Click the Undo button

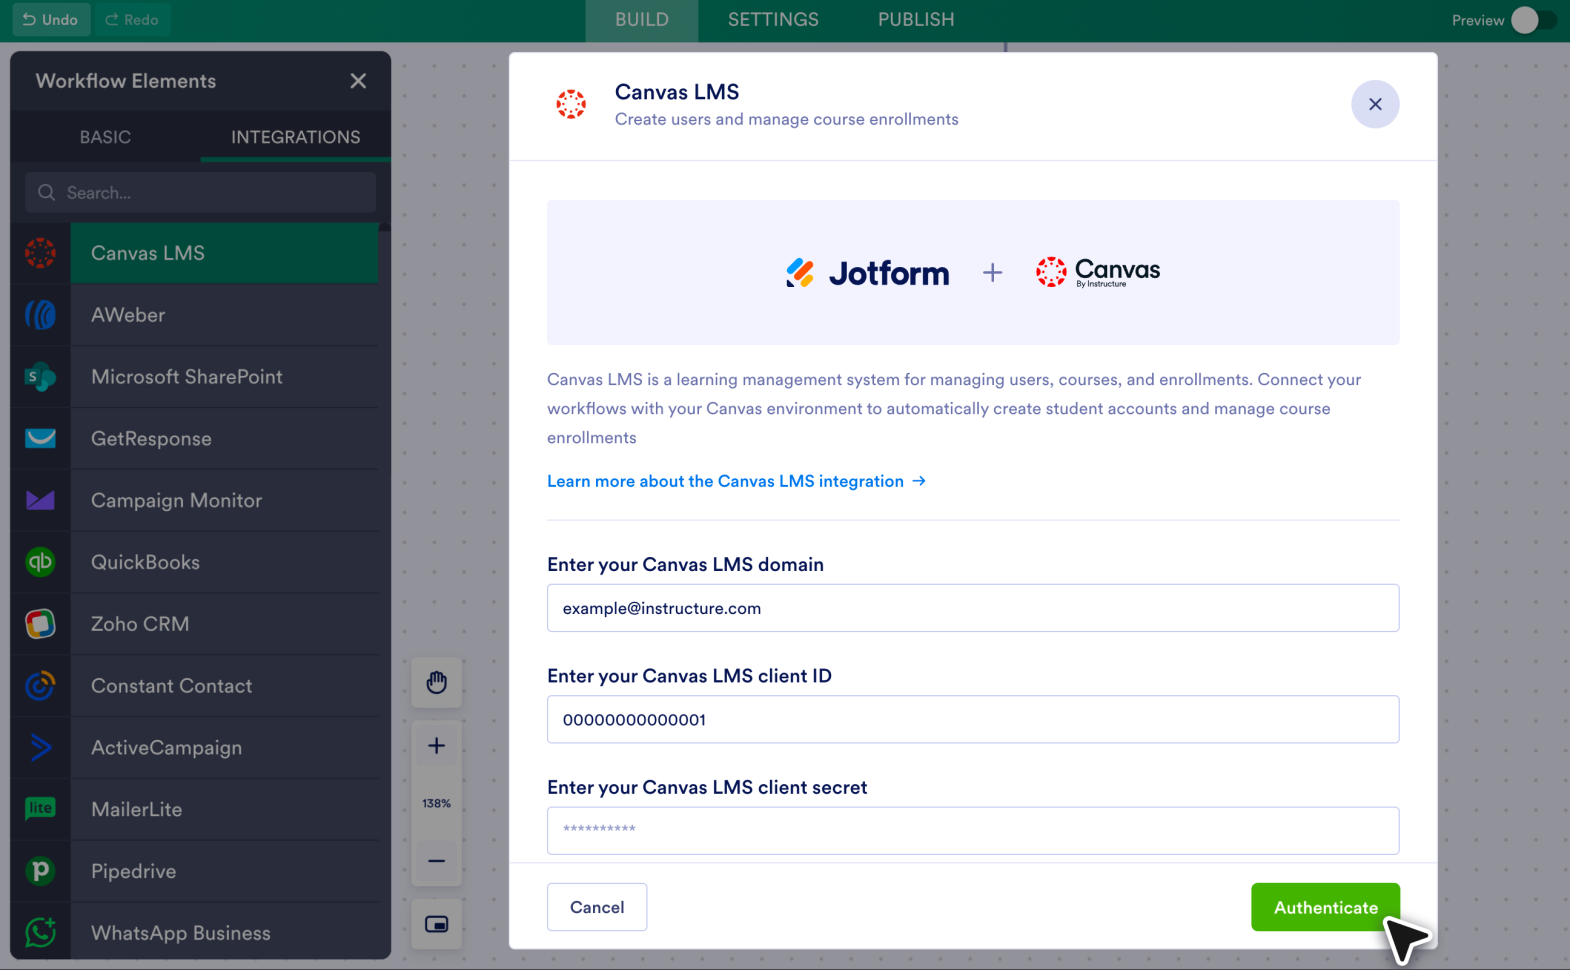click(x=50, y=20)
